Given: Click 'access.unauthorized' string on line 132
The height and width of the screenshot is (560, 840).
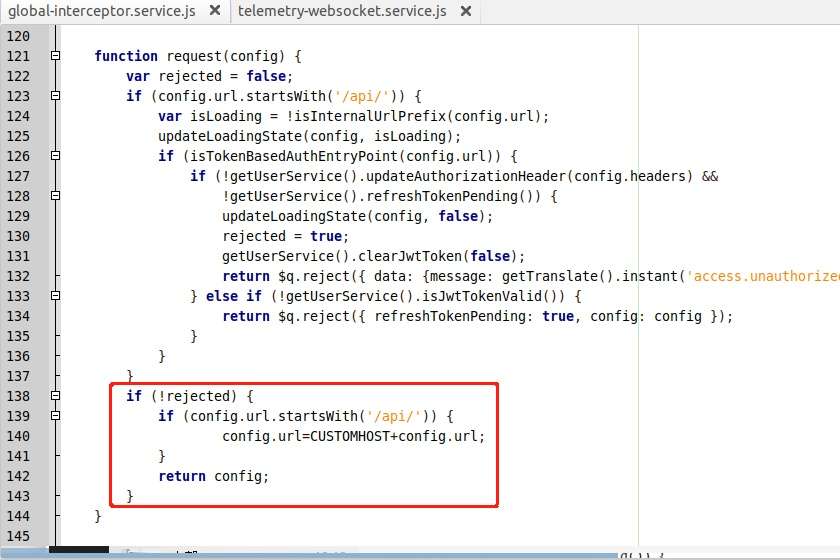Looking at the screenshot, I should pos(763,276).
